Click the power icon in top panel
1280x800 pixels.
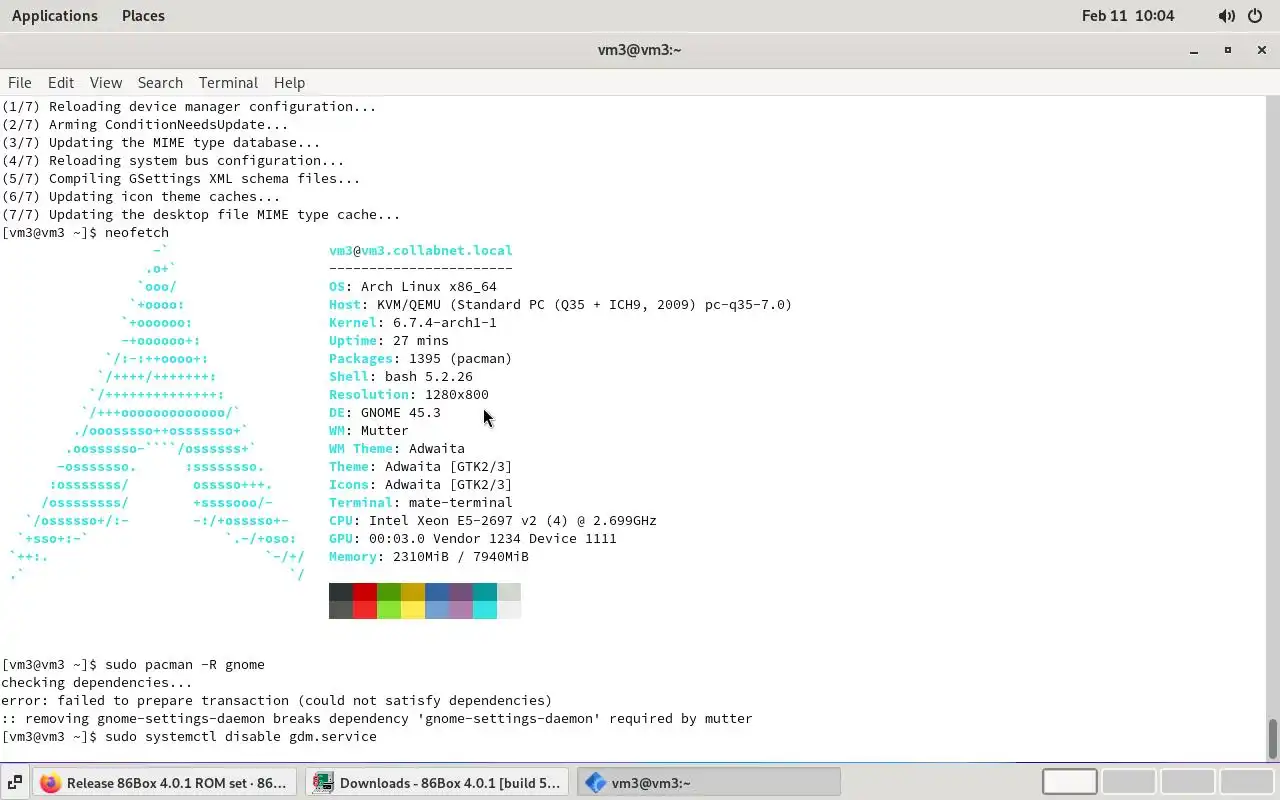[1255, 16]
